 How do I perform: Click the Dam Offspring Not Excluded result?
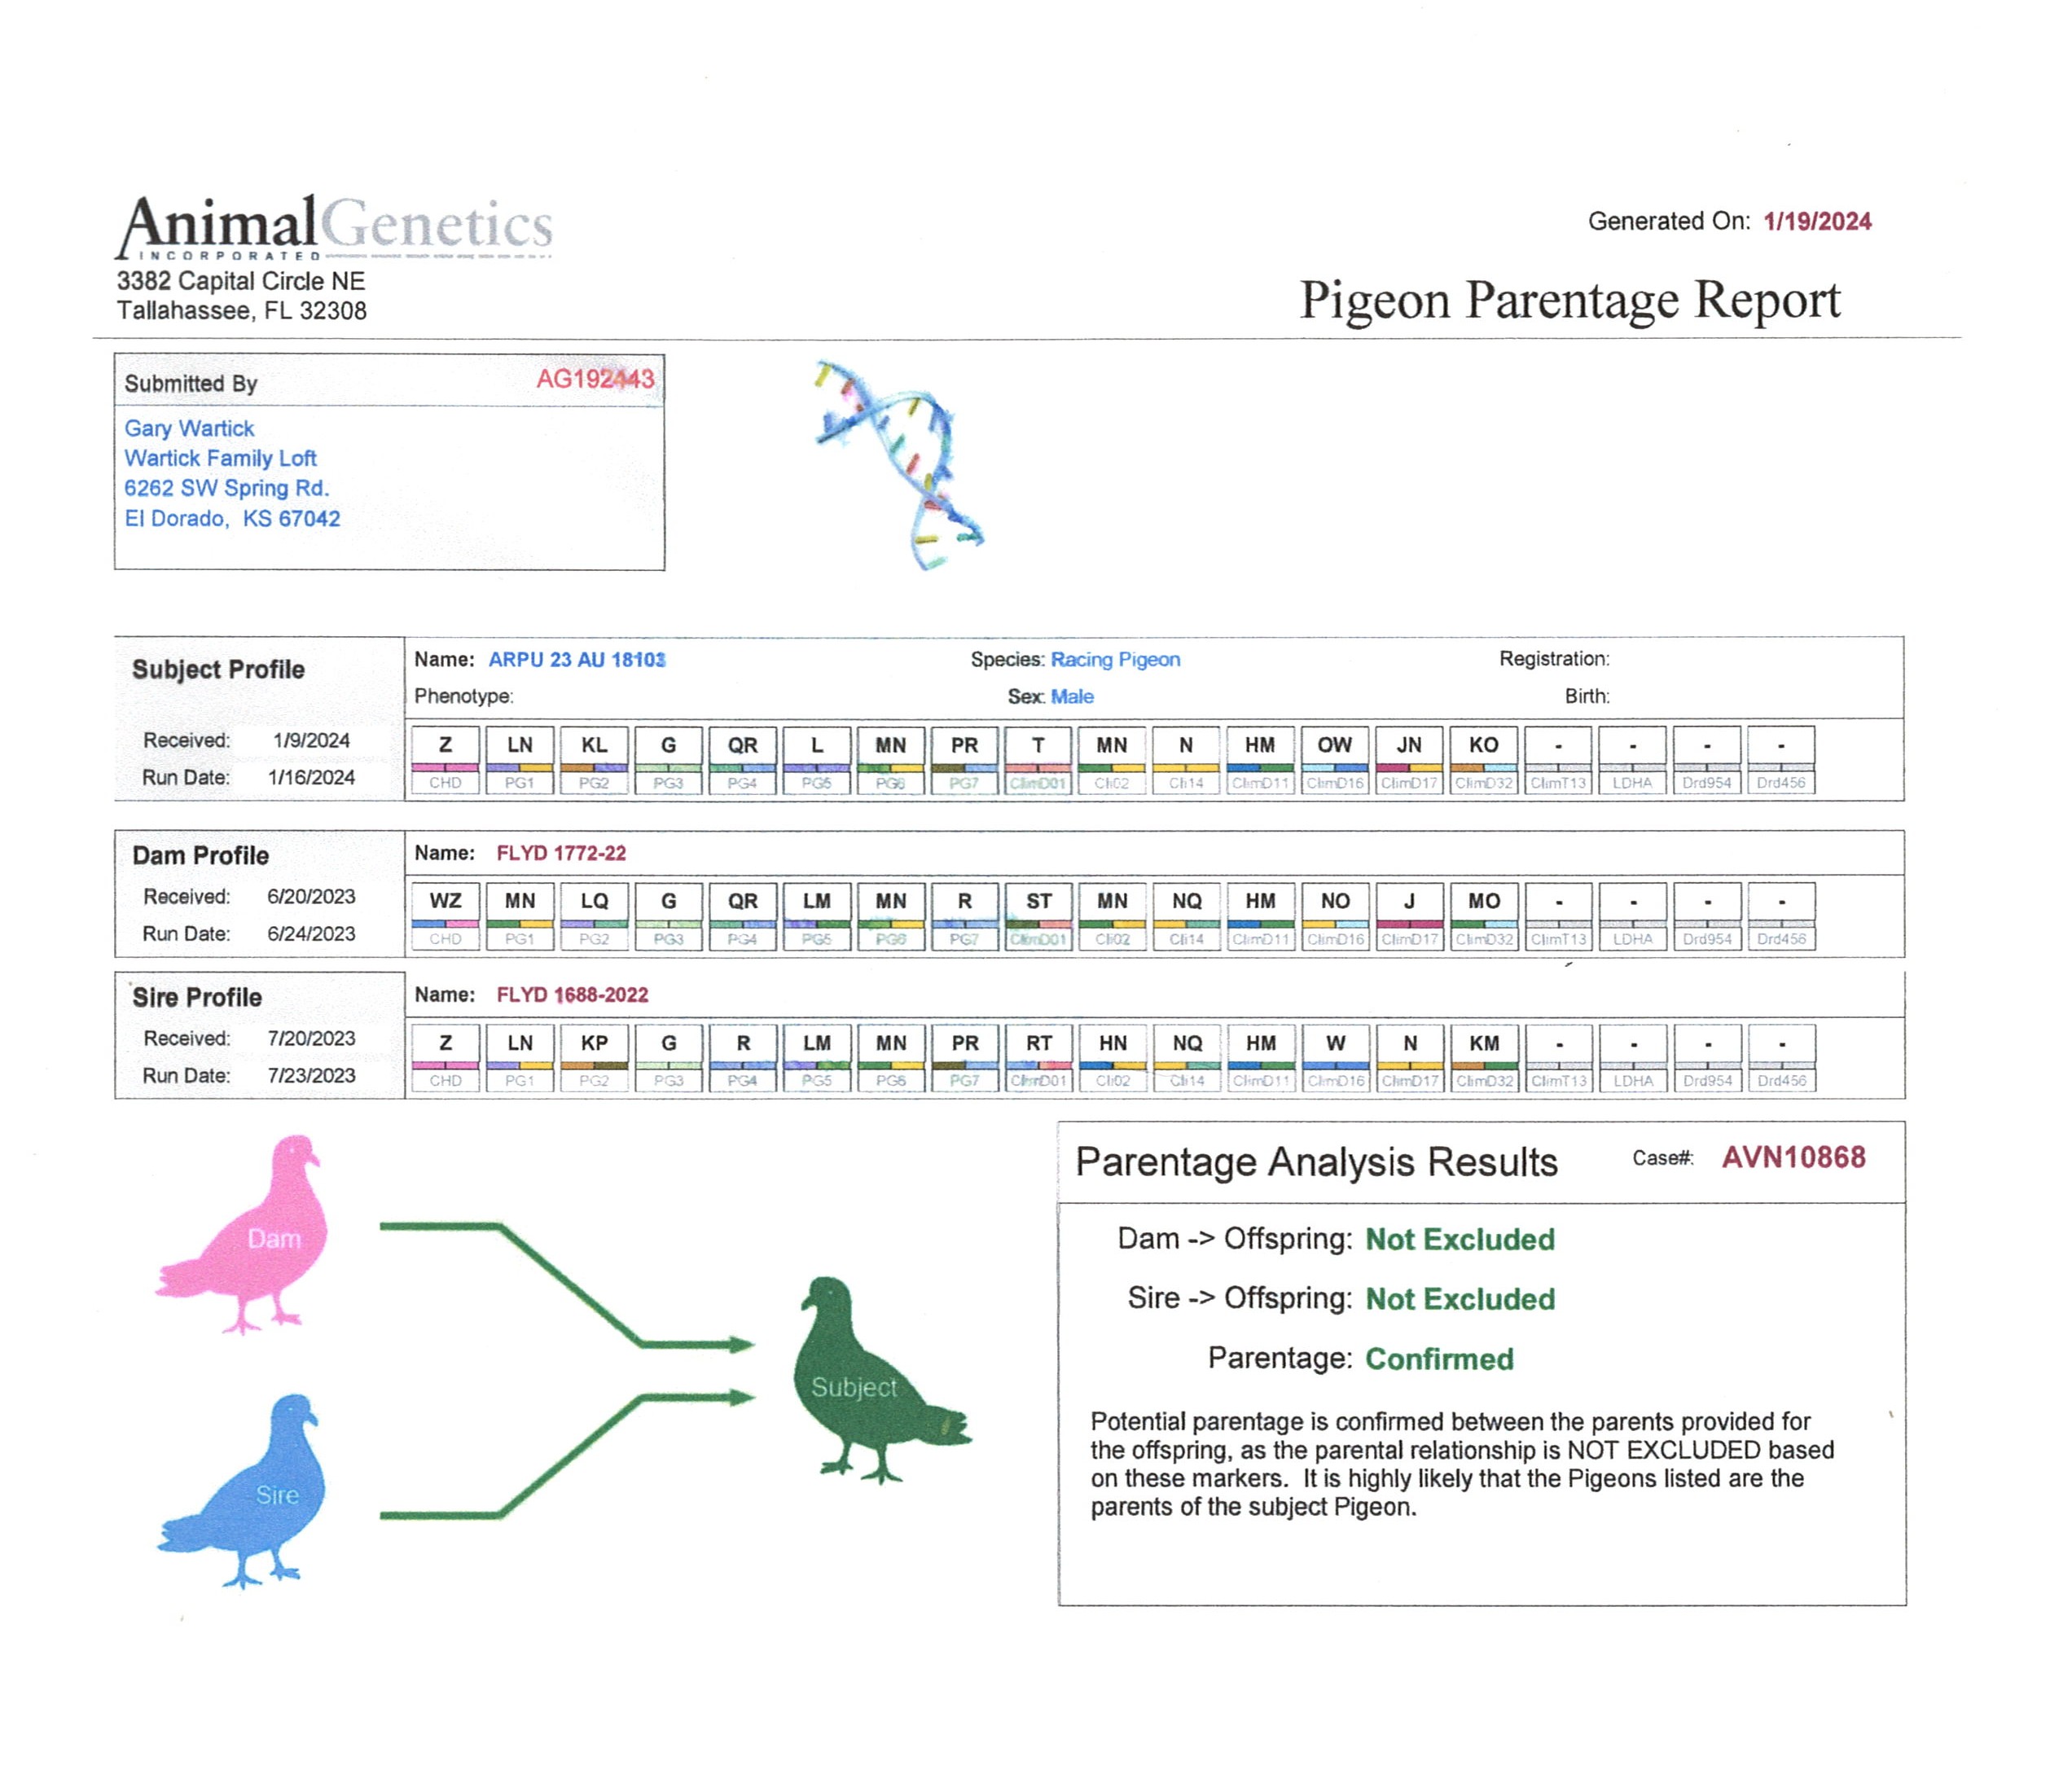tap(1460, 1240)
